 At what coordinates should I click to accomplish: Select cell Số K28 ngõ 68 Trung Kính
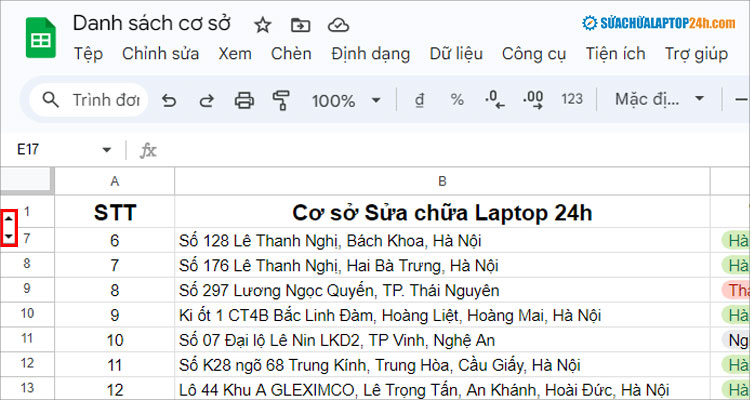click(442, 365)
